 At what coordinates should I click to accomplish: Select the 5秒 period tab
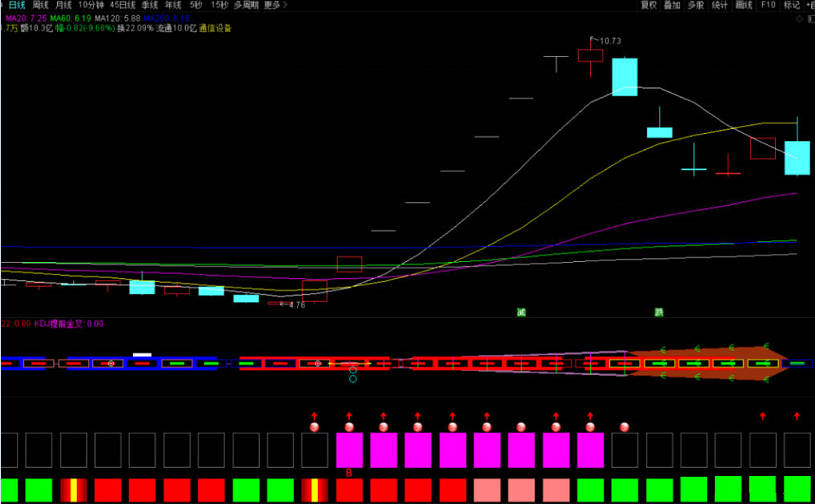tap(196, 5)
